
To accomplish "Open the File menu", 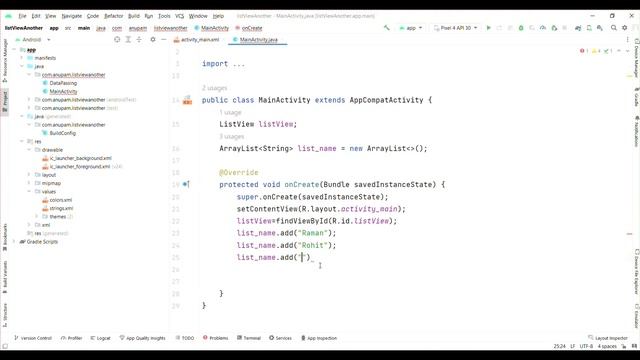I will click(22, 16).
